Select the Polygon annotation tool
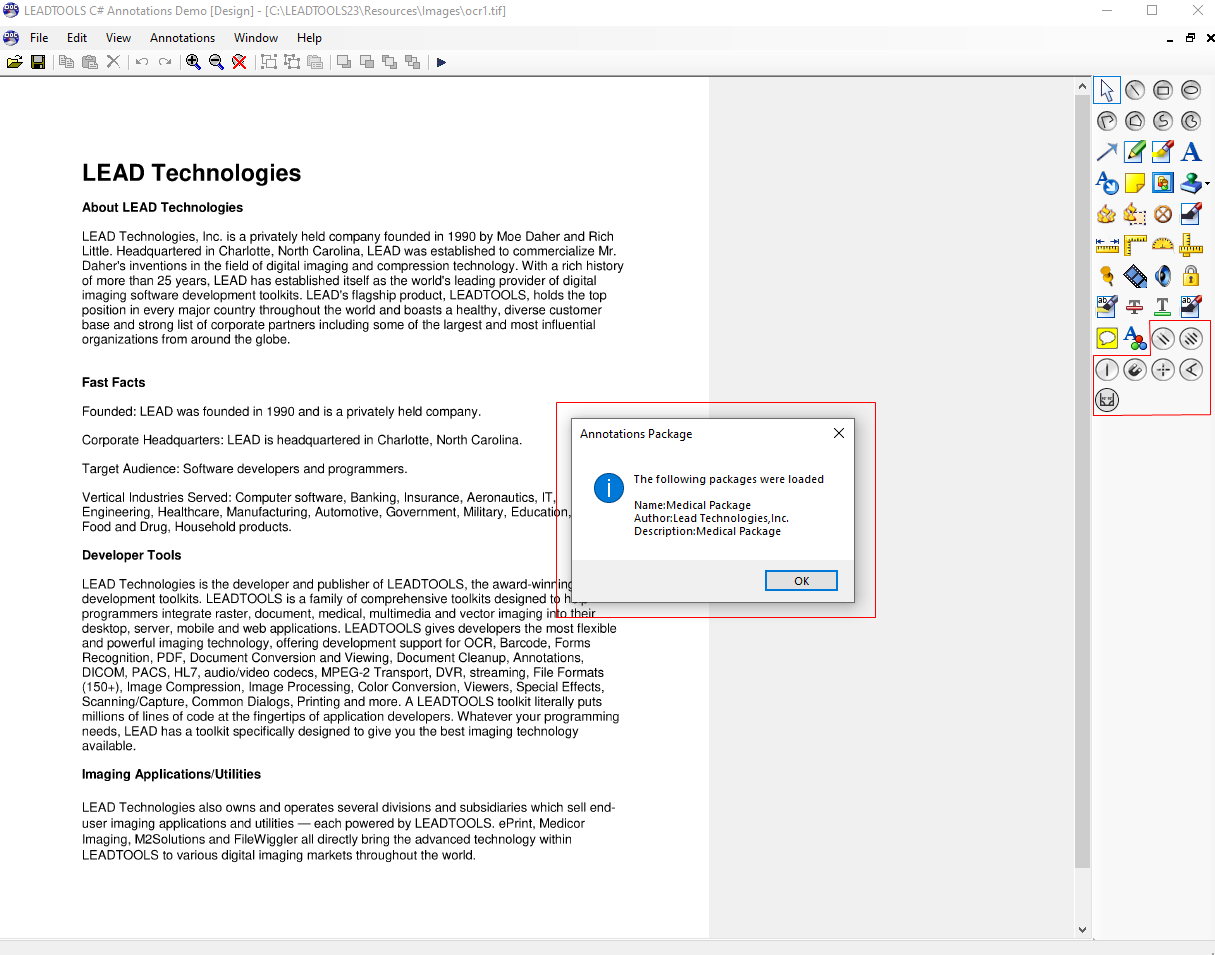1215x955 pixels. 1135,121
